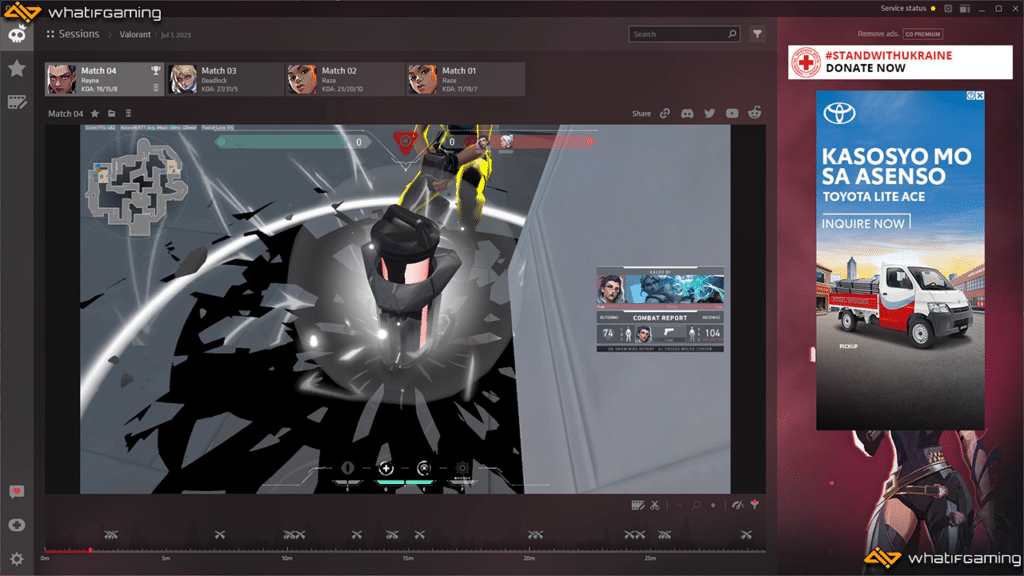
Task: Click the Sessions breadcrumb link
Action: (78, 34)
